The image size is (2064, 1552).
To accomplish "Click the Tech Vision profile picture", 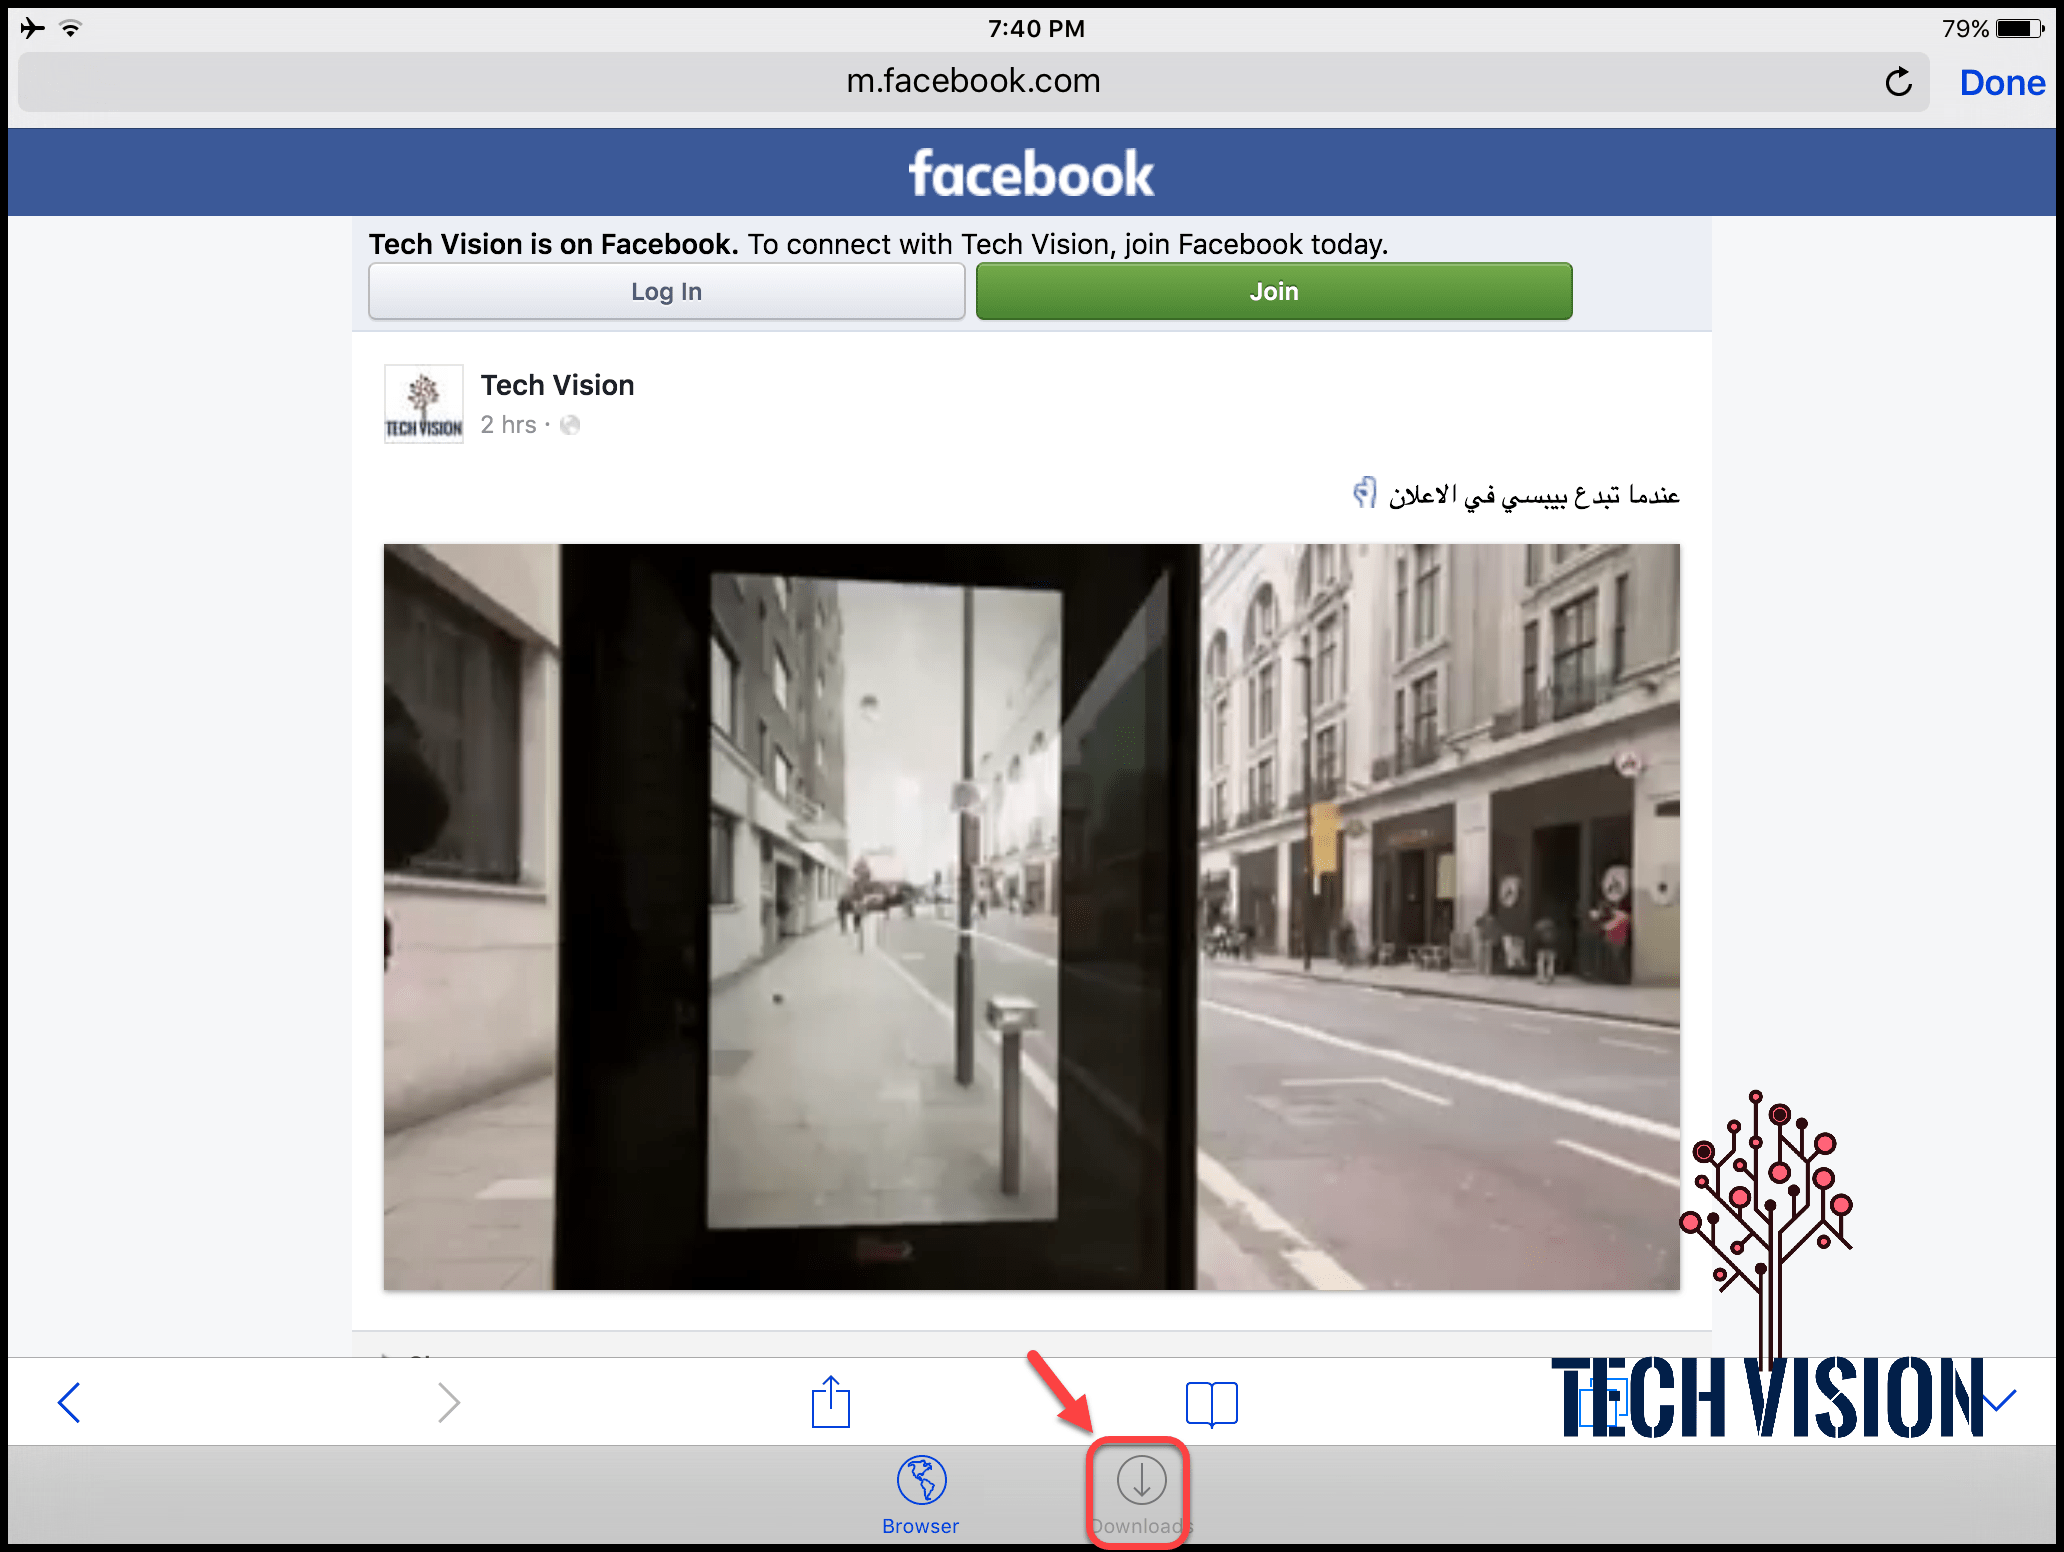I will pos(424,404).
